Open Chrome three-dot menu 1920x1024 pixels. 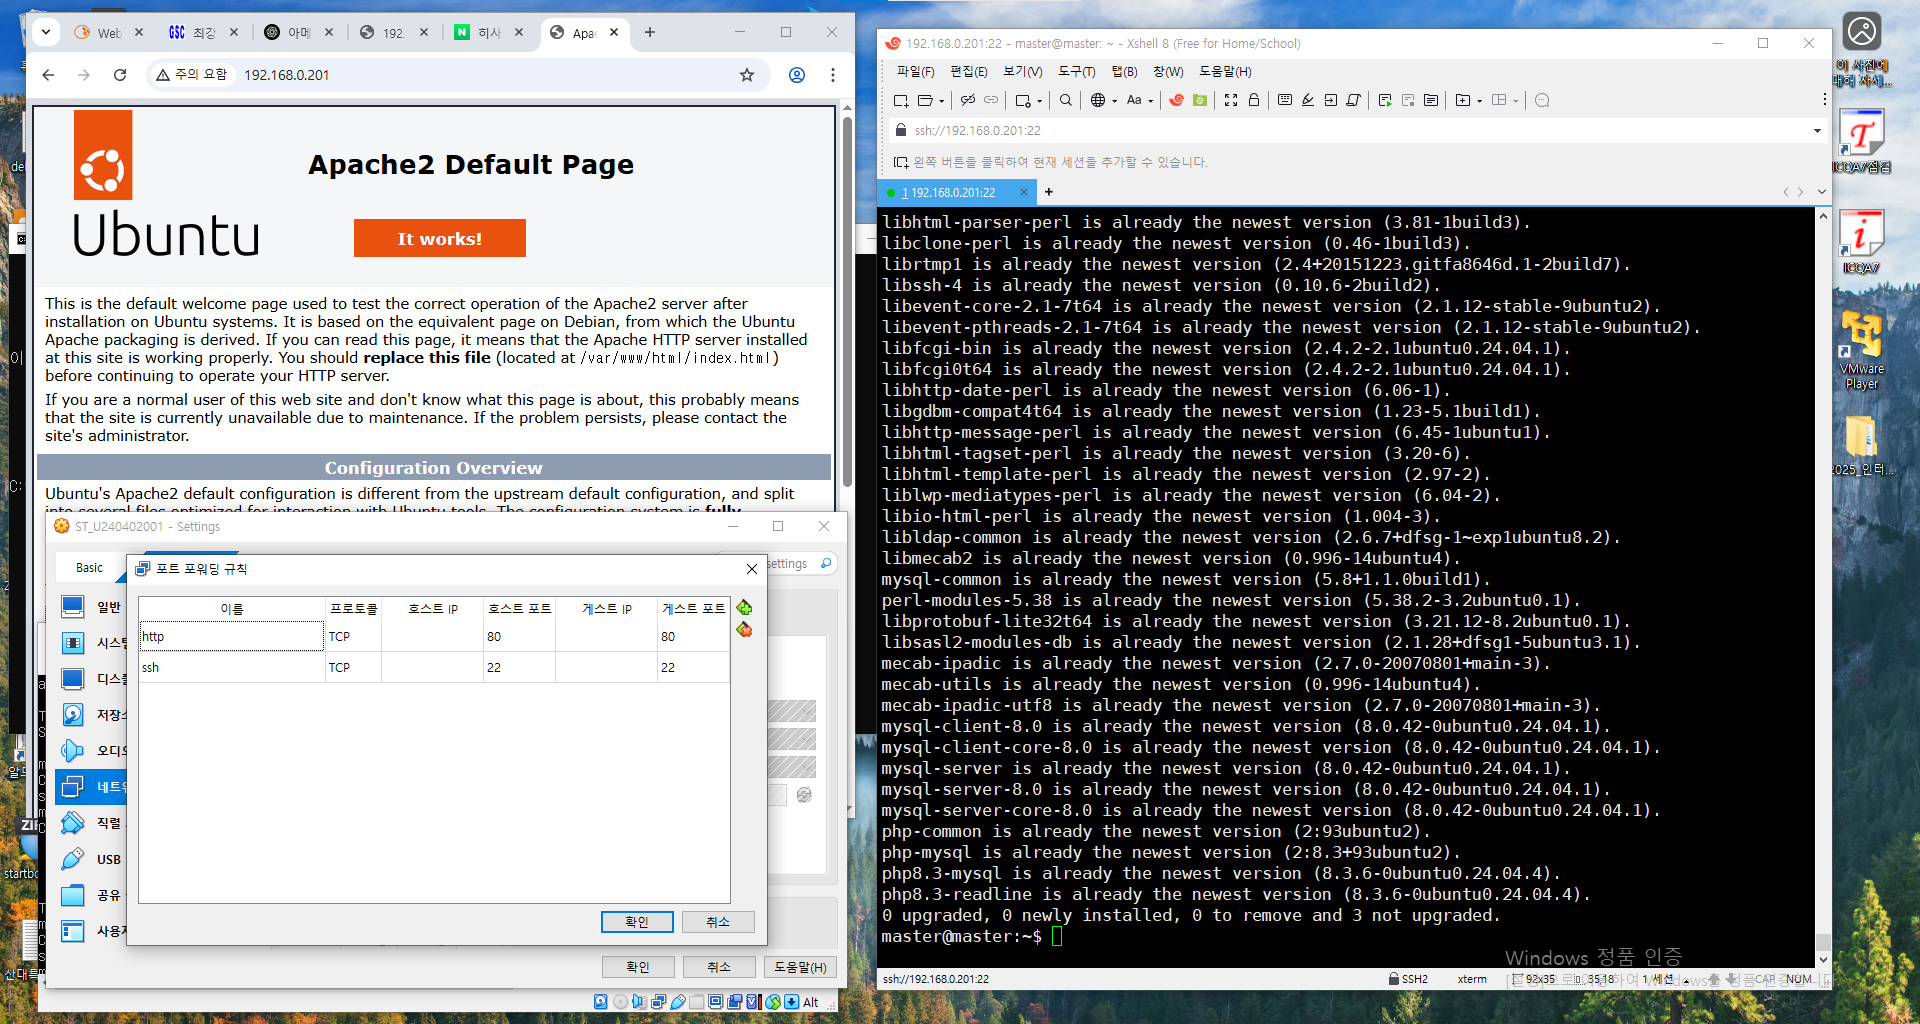(833, 75)
